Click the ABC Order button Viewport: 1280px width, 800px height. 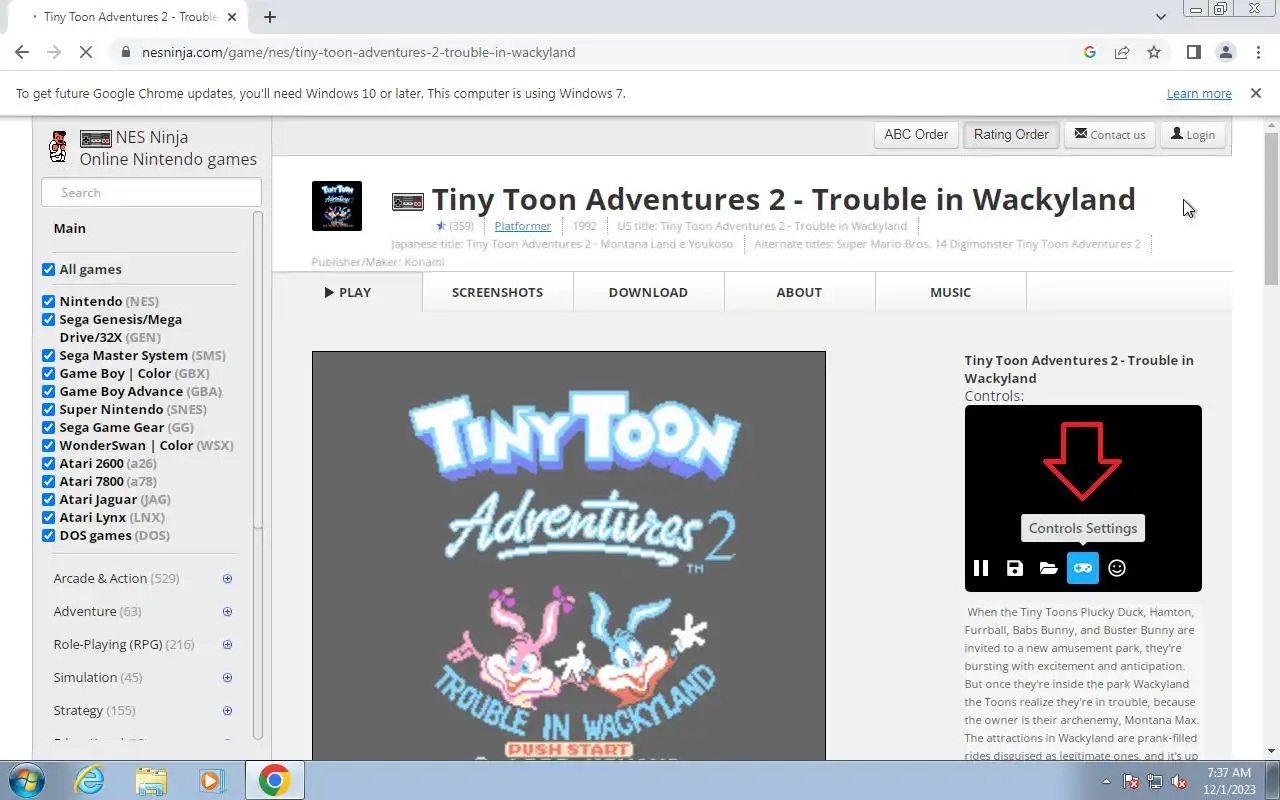(x=916, y=134)
